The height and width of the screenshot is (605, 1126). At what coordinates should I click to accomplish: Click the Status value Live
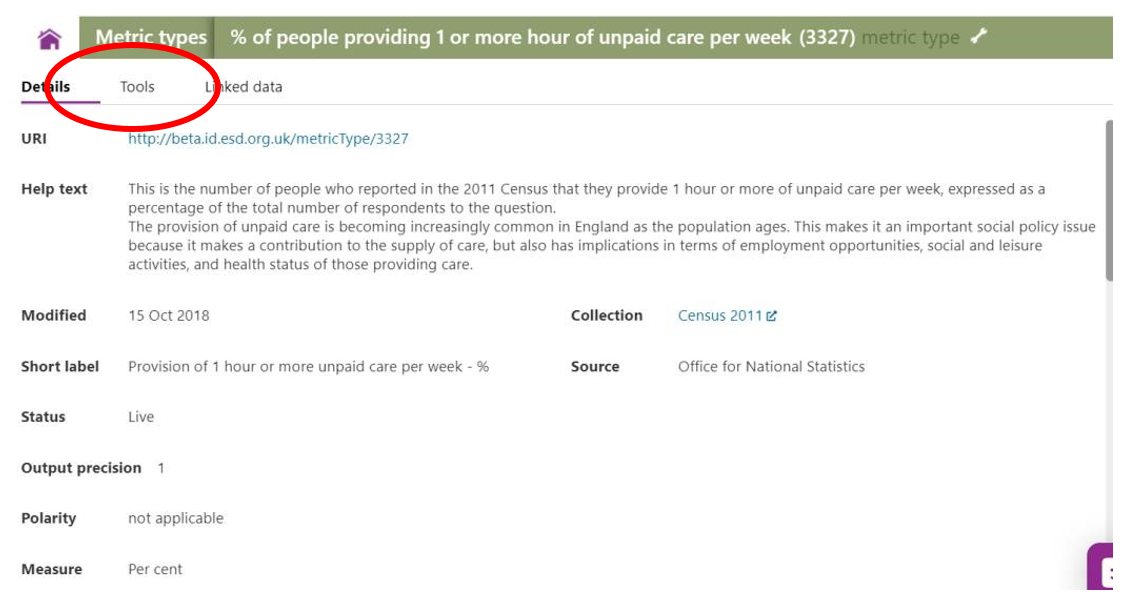tap(141, 417)
